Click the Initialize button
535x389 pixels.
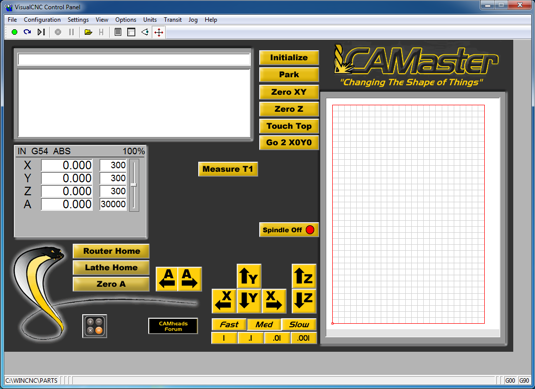[289, 58]
